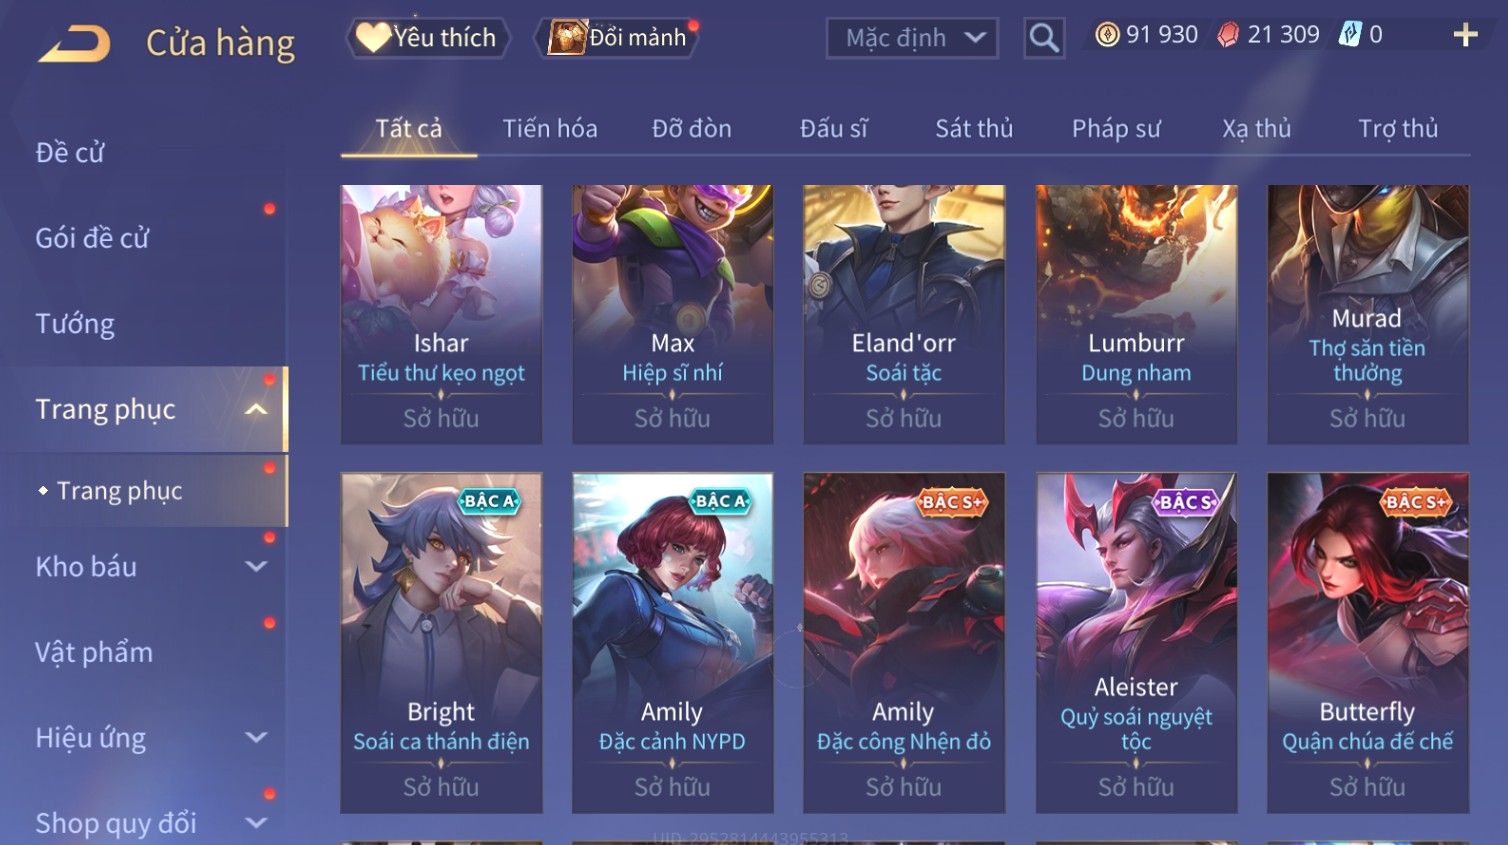Click the golden back arrow icon

[74, 43]
